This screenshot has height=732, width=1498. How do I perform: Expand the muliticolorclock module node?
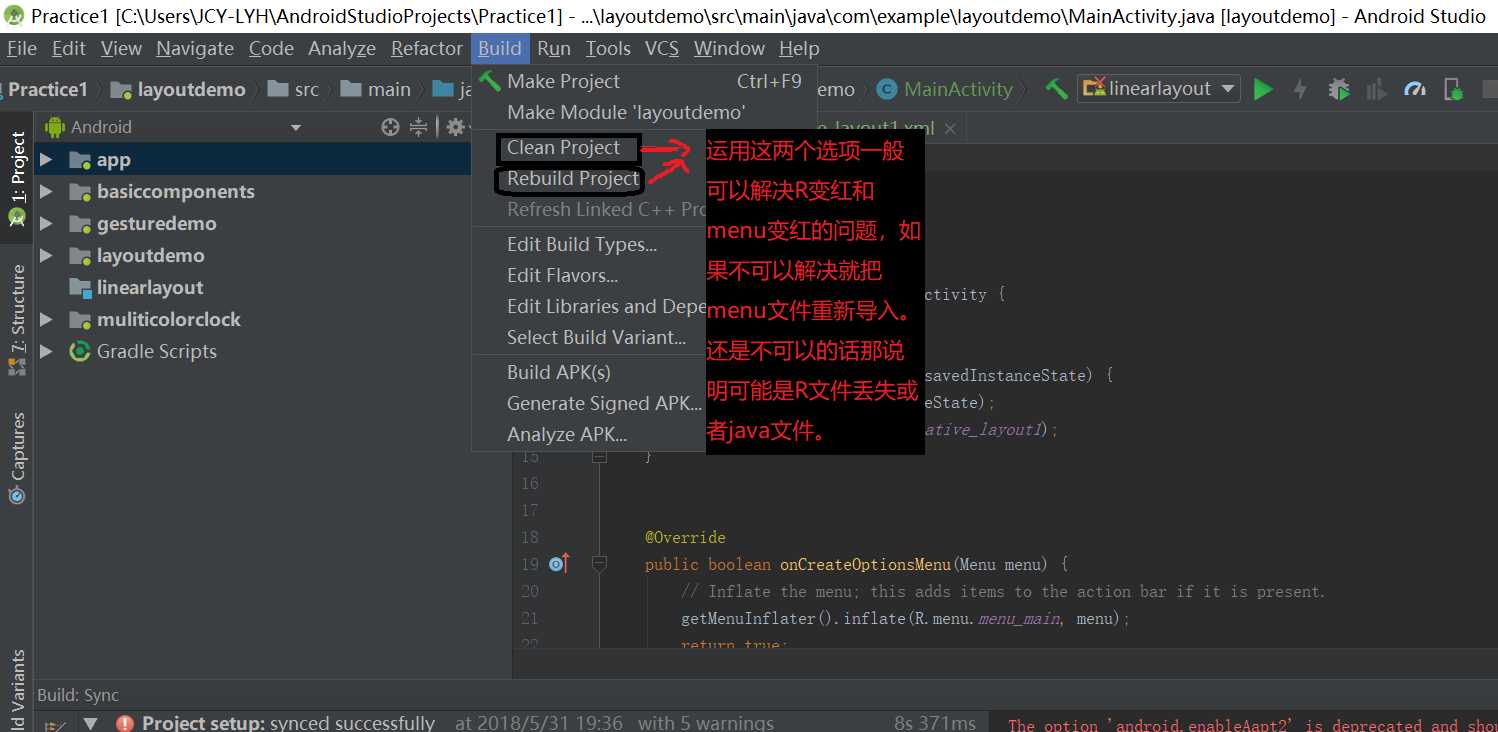pyautogui.click(x=46, y=320)
